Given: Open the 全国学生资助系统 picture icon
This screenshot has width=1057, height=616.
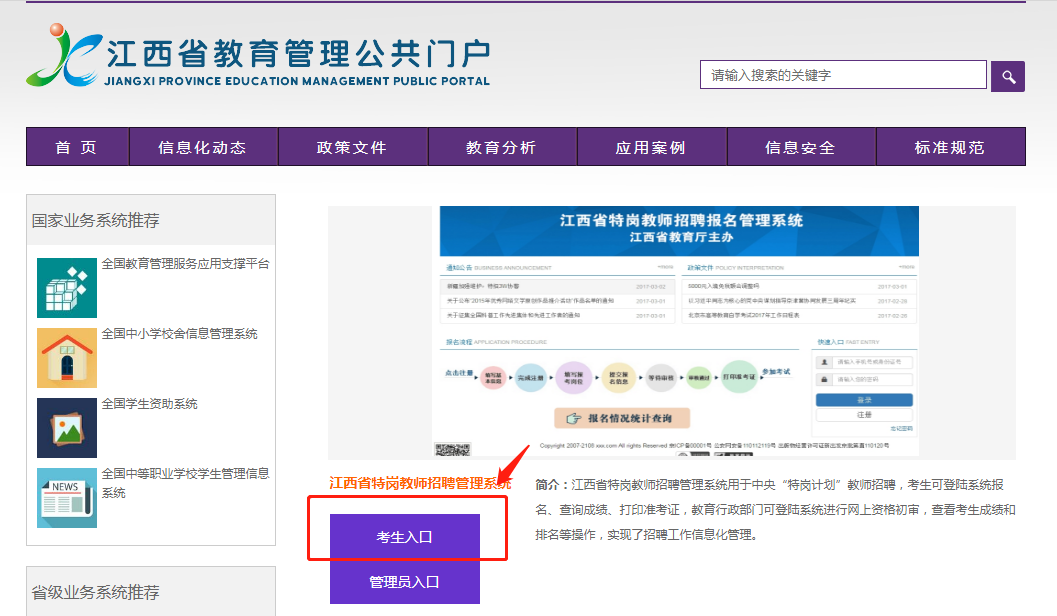Looking at the screenshot, I should tap(67, 428).
